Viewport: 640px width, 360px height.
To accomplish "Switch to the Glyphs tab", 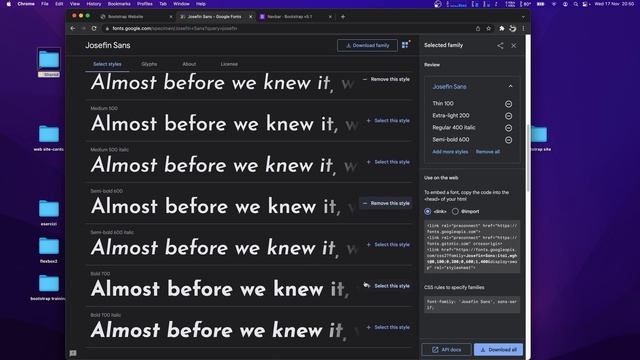I will tap(149, 64).
